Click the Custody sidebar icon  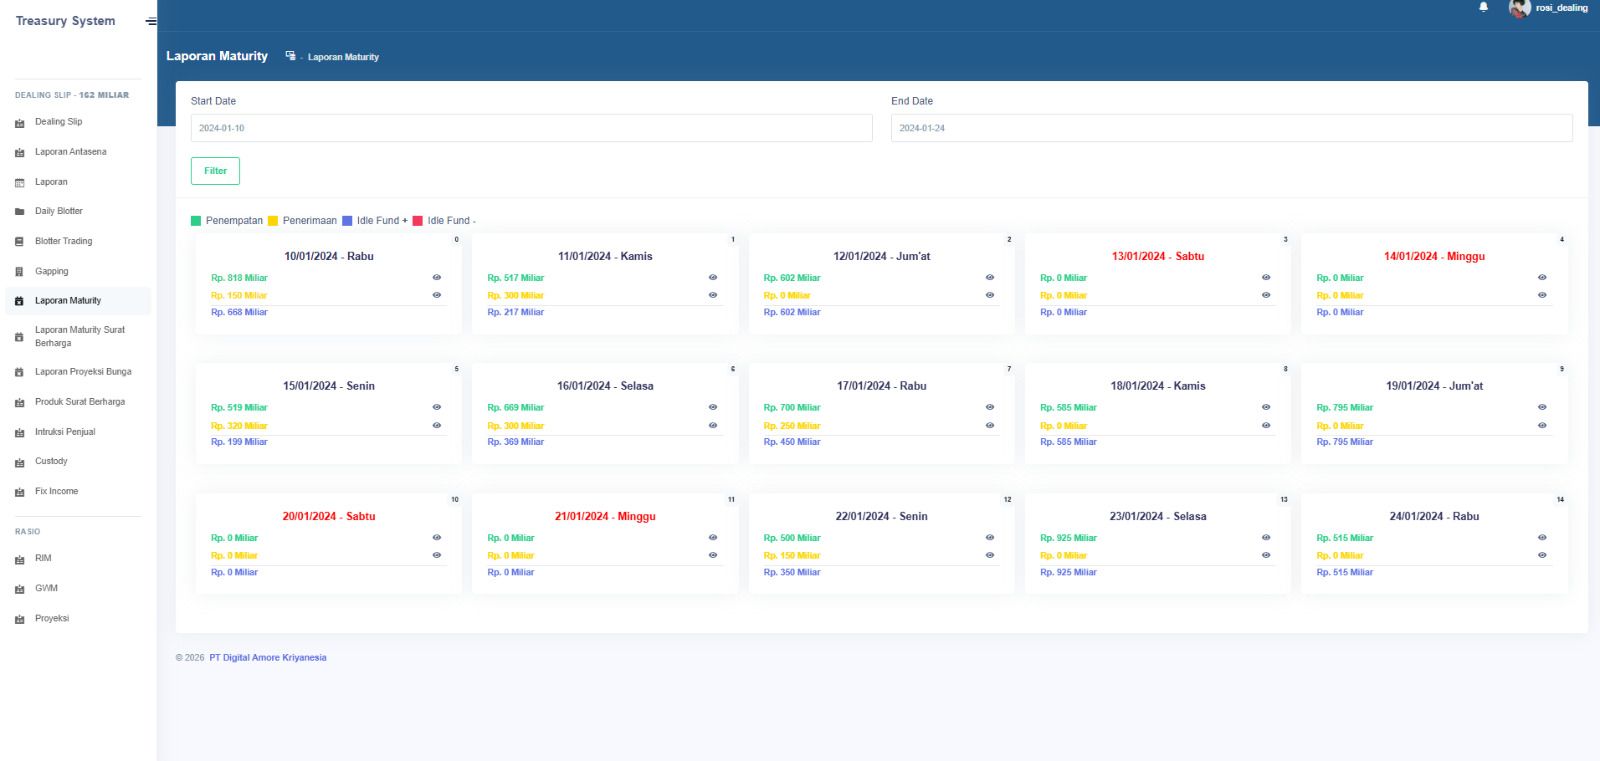[x=19, y=463]
